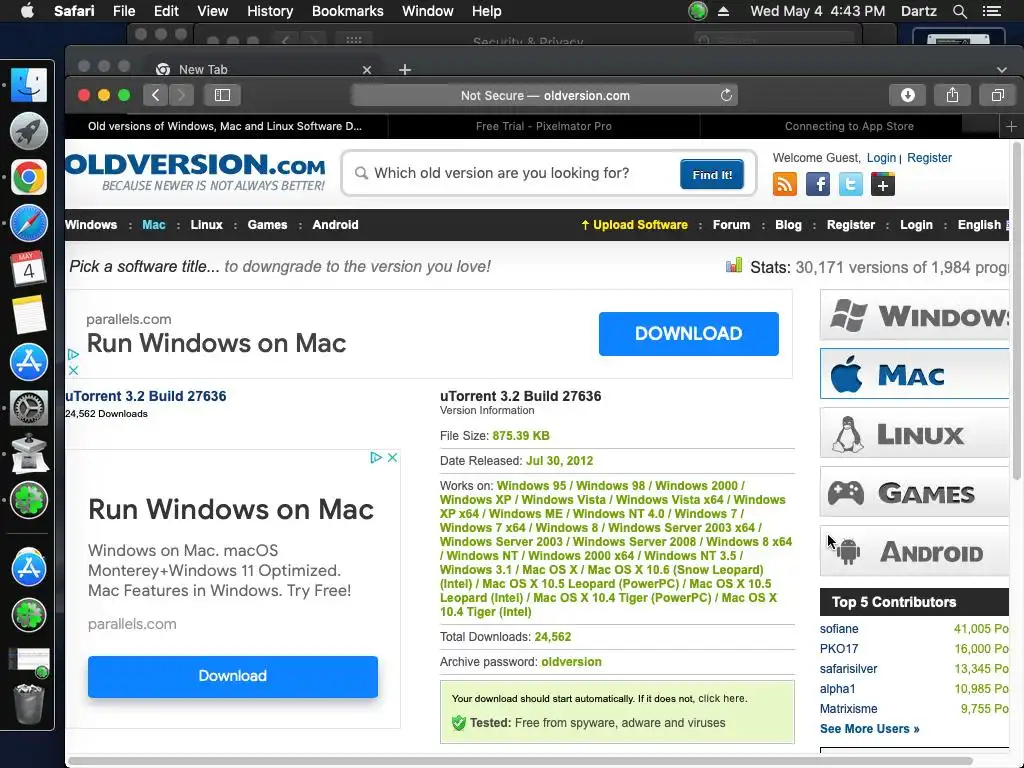Select the Games category panel button
The image size is (1024, 768).
tap(914, 492)
